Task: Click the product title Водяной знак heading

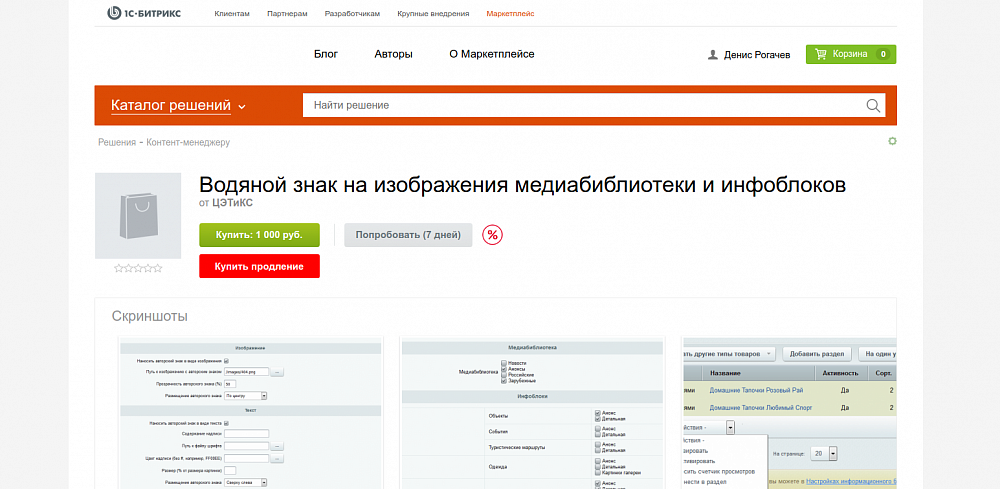Action: point(522,185)
